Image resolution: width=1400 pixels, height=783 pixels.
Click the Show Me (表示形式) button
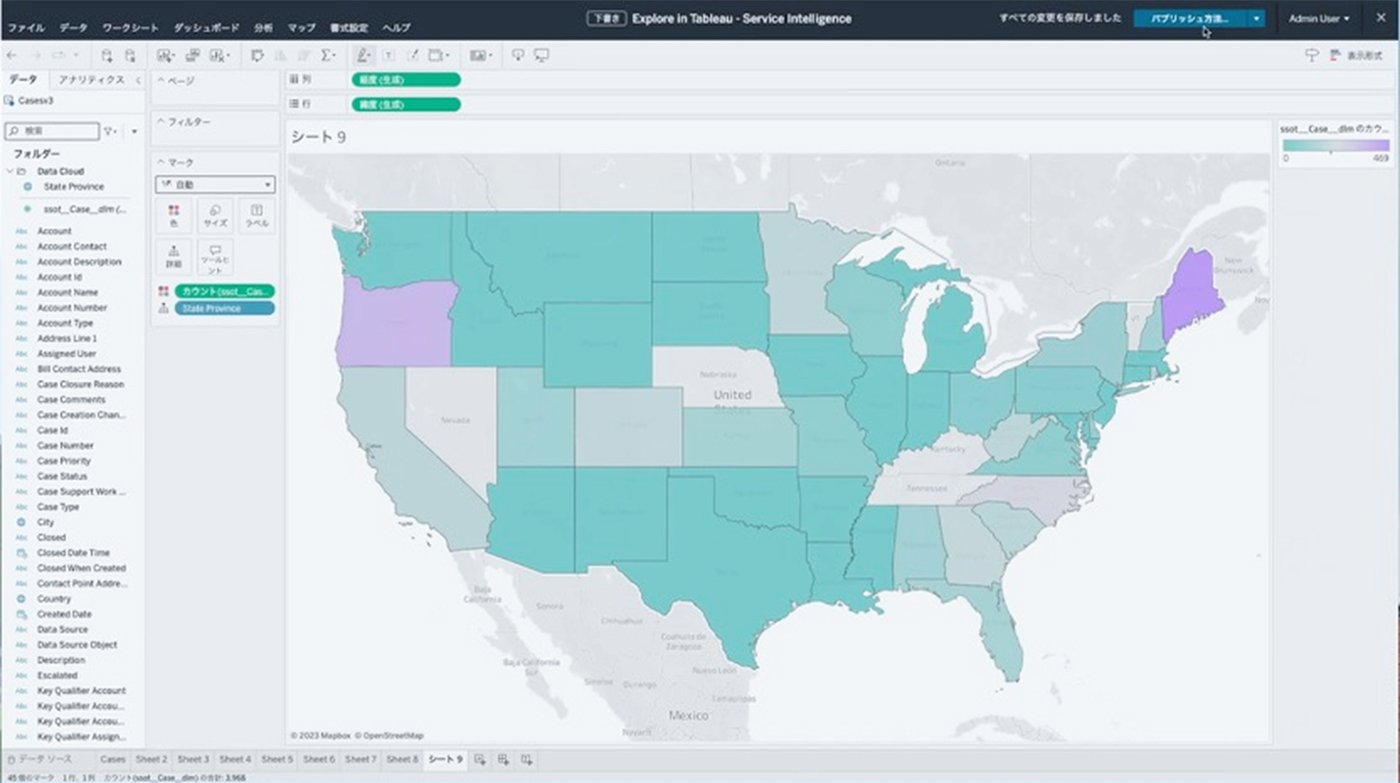[x=1356, y=56]
